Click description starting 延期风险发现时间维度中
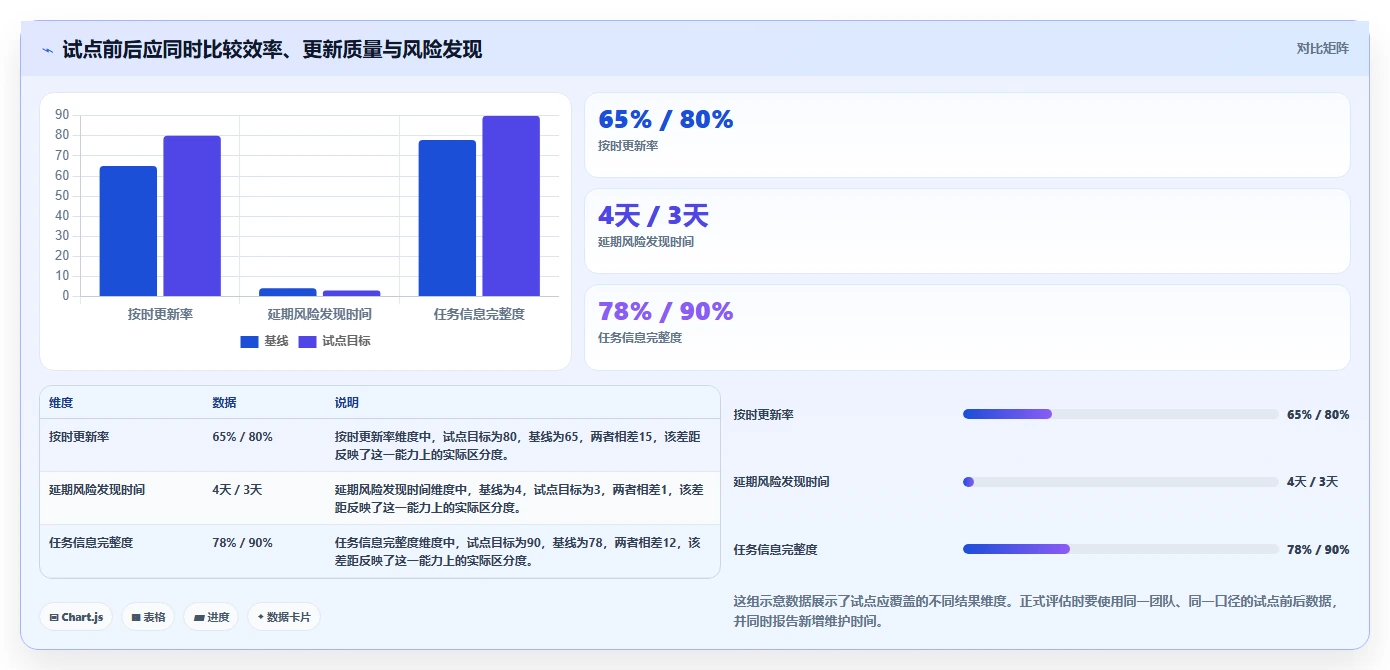This screenshot has width=1390, height=670. tap(519, 498)
